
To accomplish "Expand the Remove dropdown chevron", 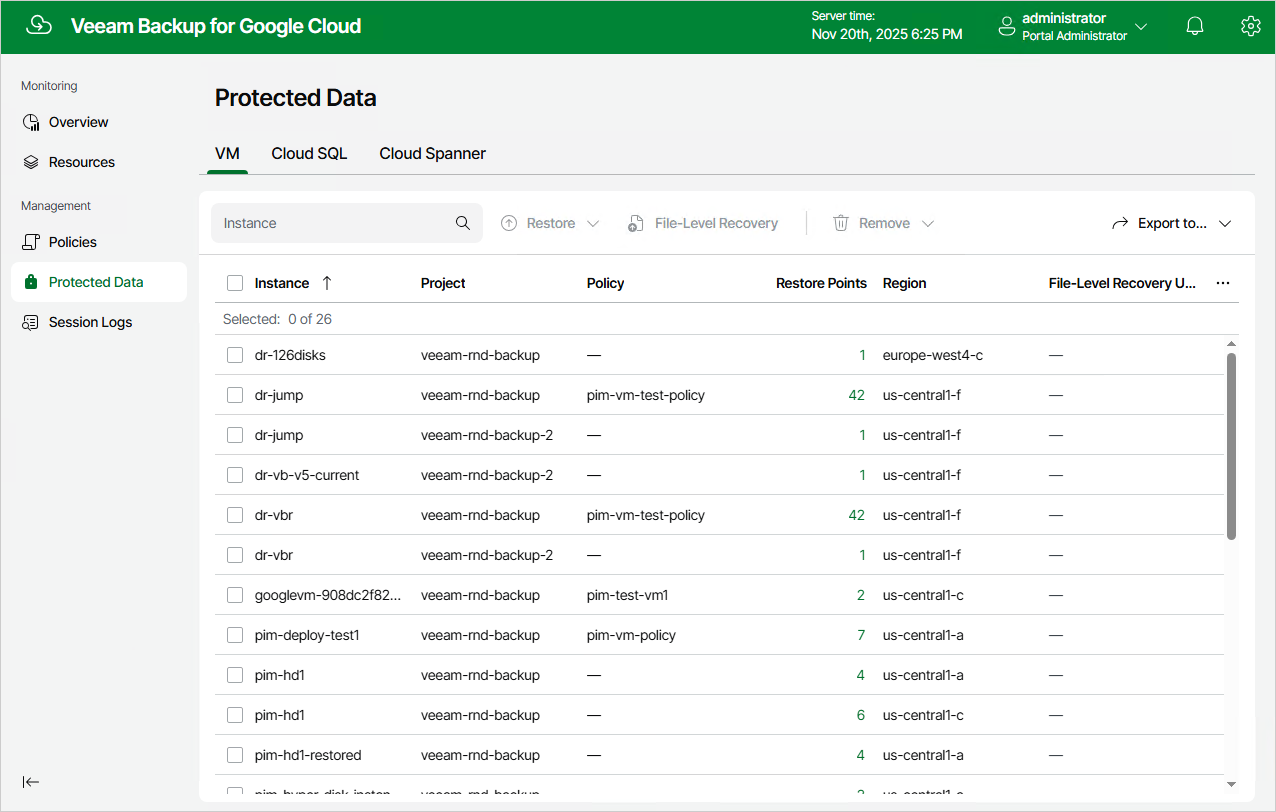I will pos(927,223).
